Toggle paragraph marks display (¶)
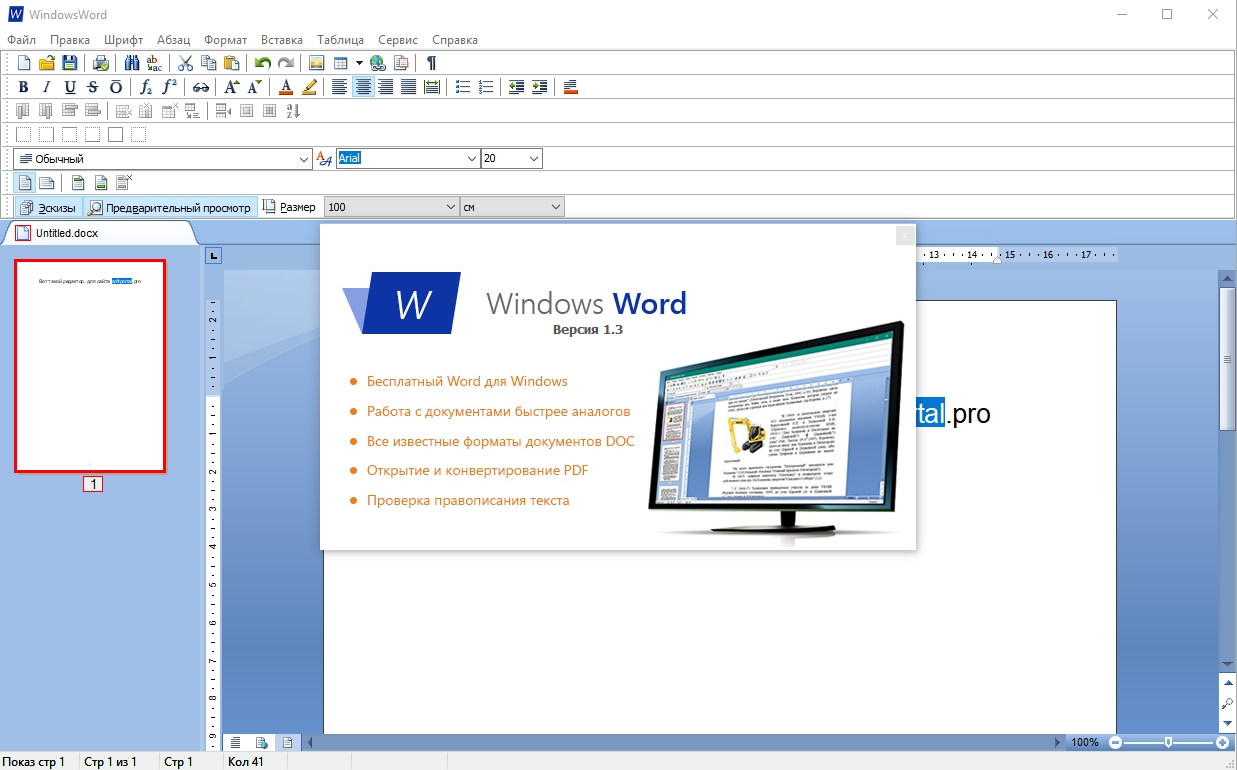 pos(432,63)
